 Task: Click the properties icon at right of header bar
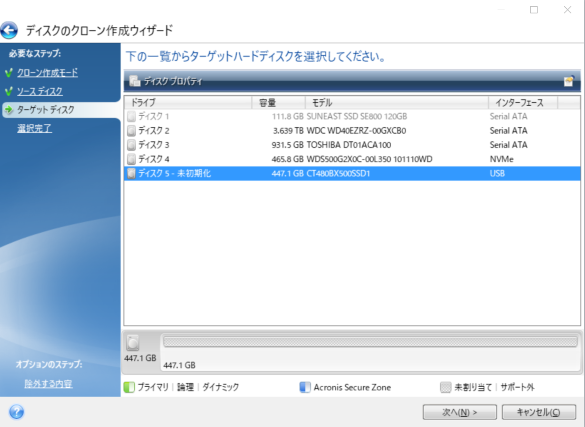click(x=569, y=81)
